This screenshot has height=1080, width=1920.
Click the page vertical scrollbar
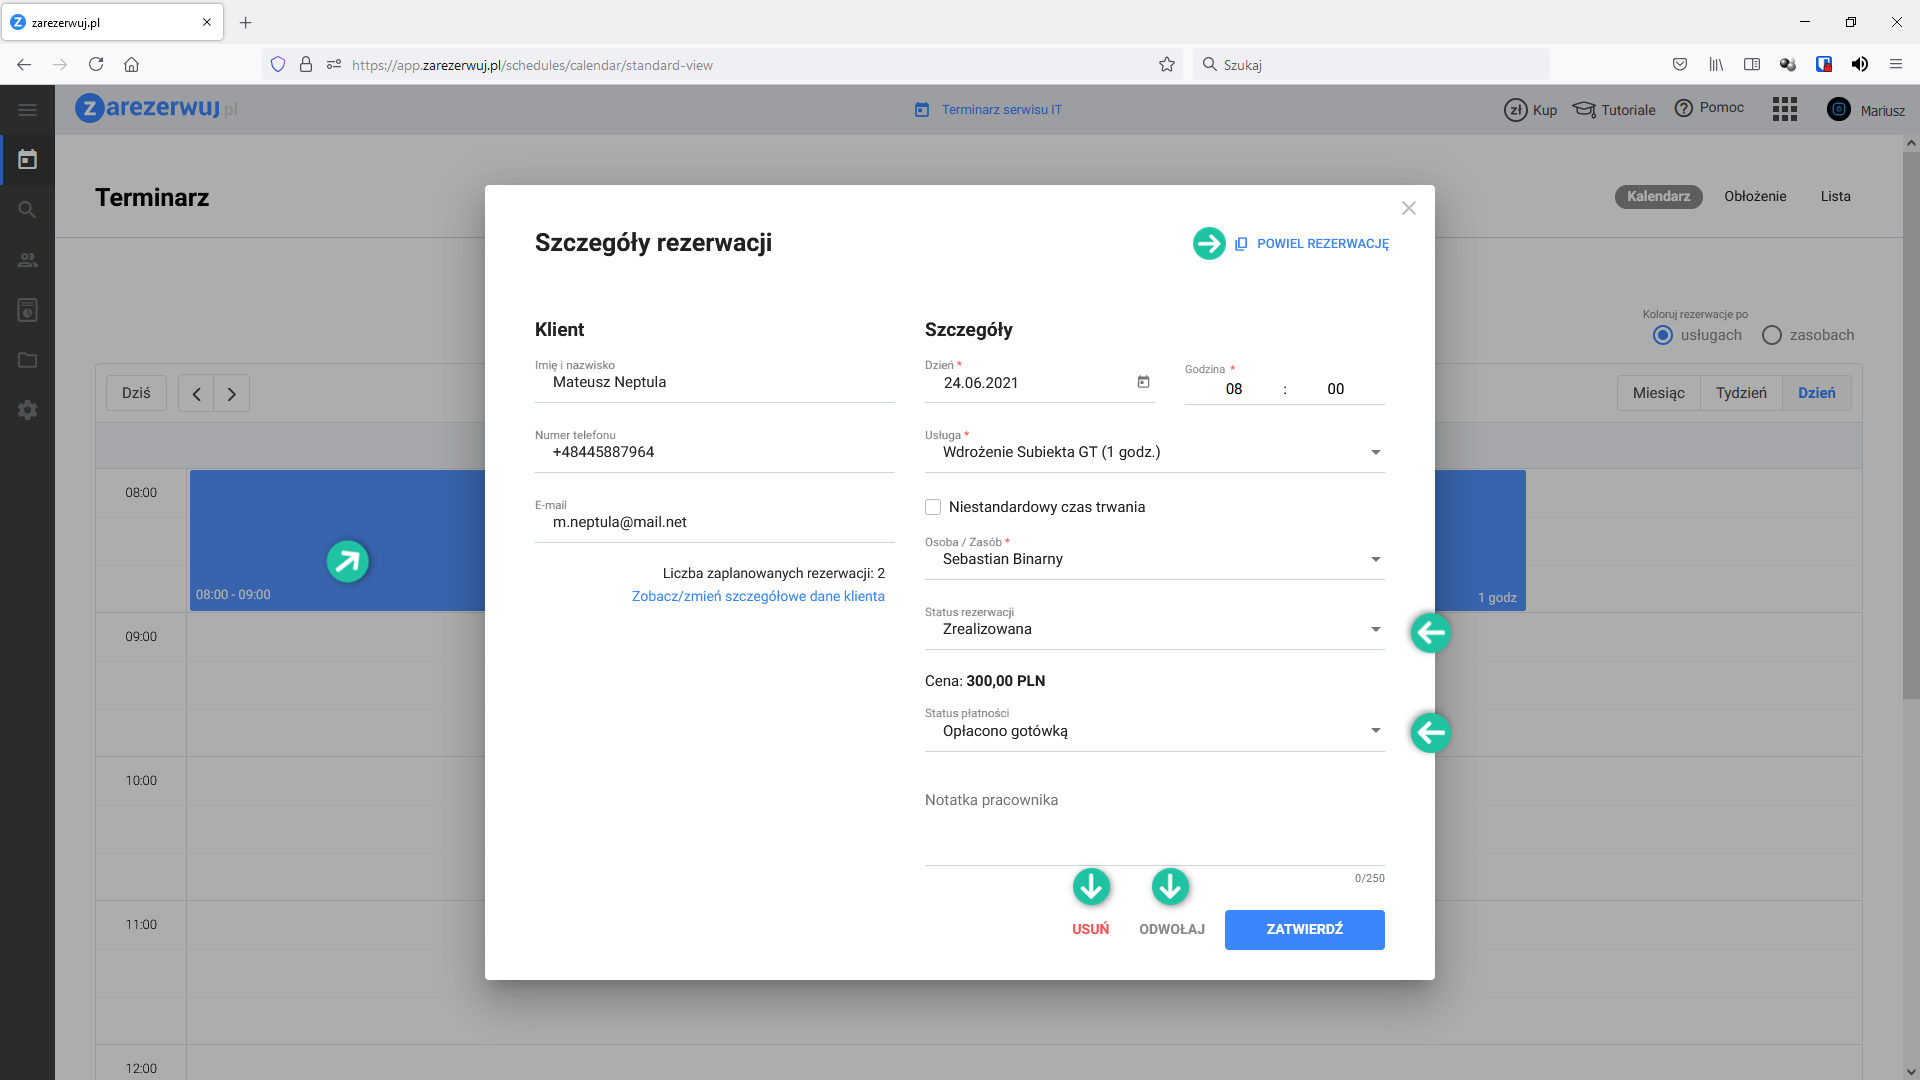tap(1911, 425)
